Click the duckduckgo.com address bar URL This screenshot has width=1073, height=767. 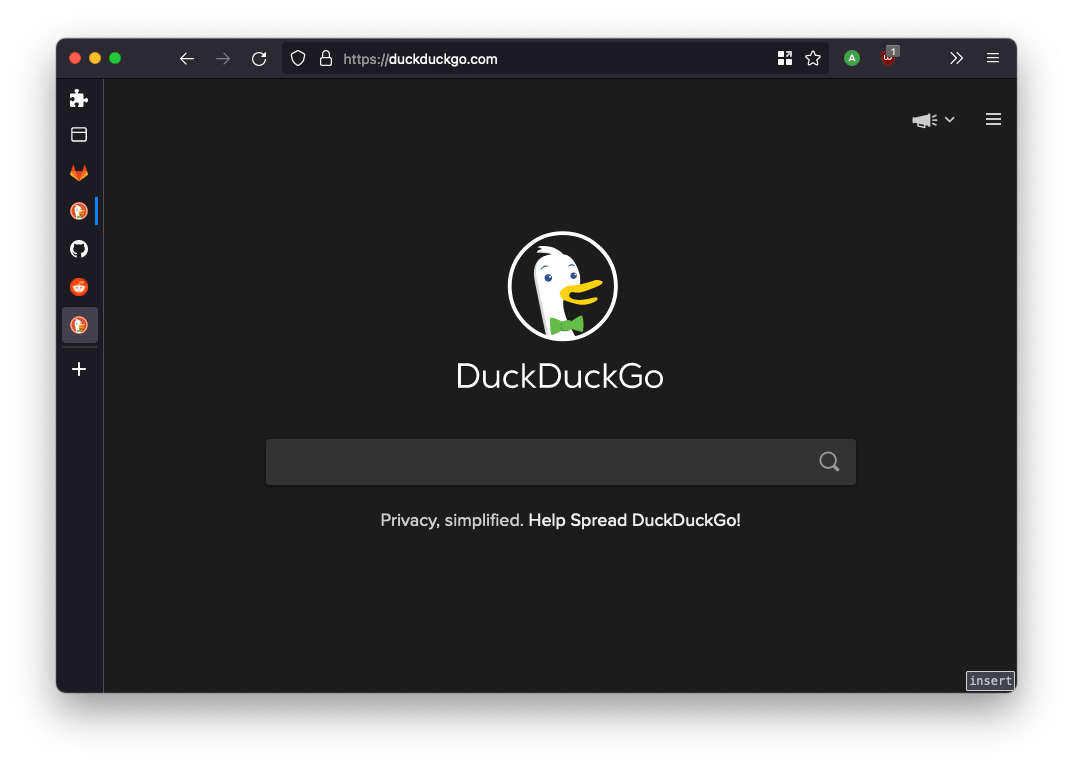click(x=420, y=60)
